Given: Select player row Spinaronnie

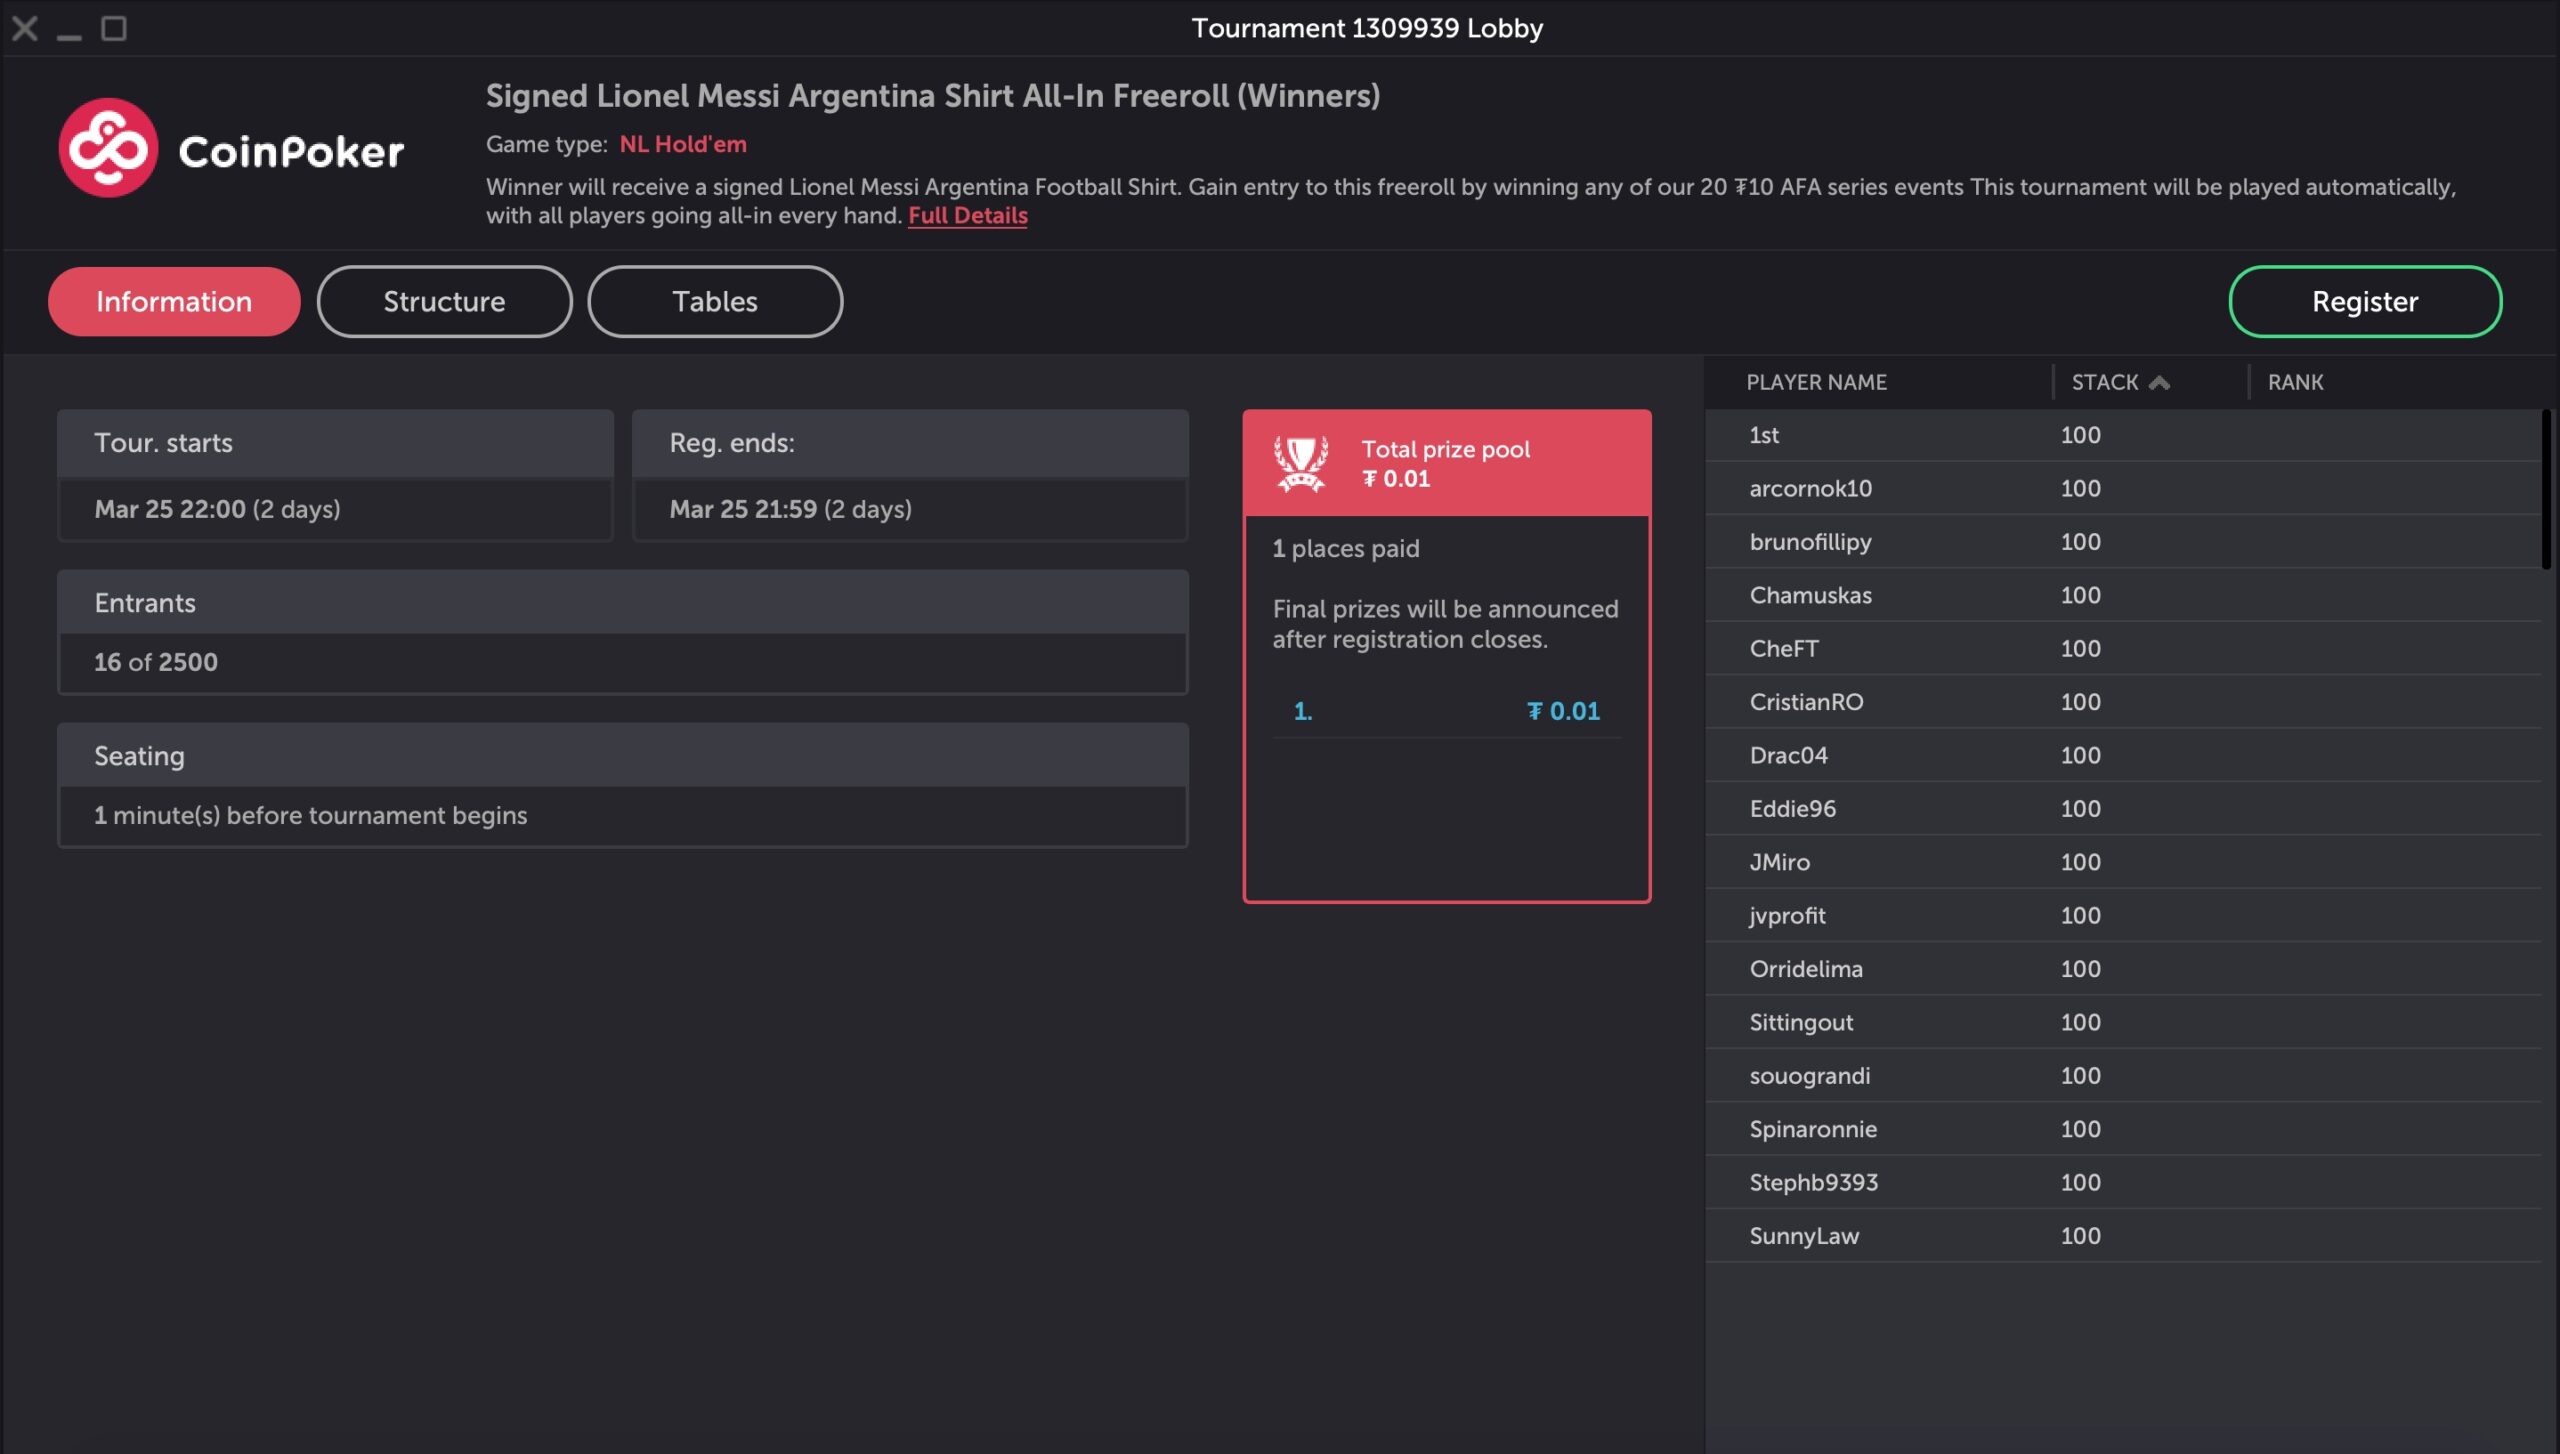Looking at the screenshot, I should 2123,1129.
